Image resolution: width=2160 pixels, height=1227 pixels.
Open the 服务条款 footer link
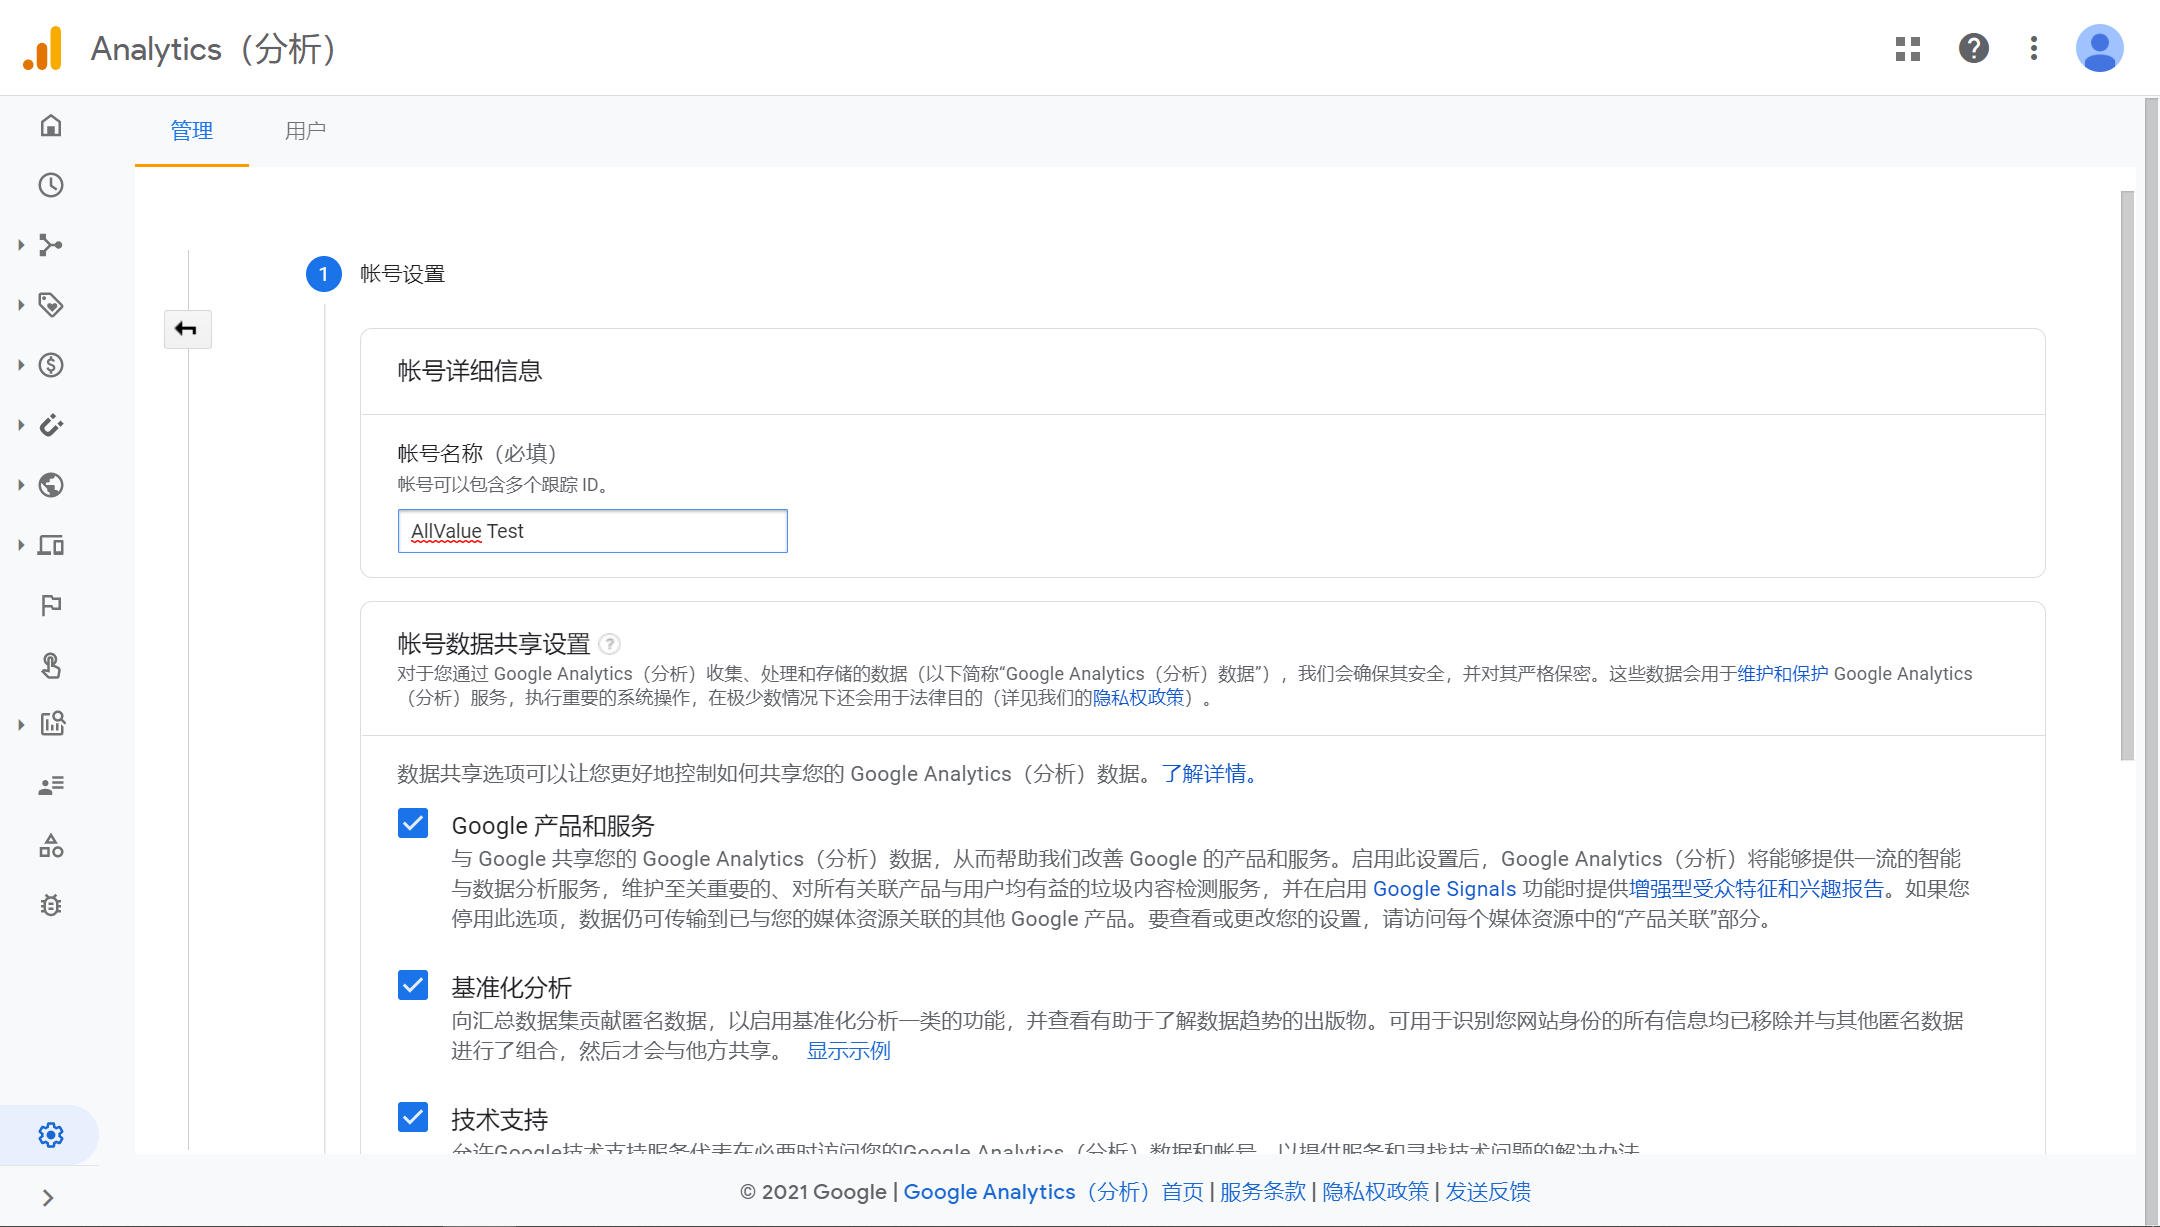coord(1263,1192)
